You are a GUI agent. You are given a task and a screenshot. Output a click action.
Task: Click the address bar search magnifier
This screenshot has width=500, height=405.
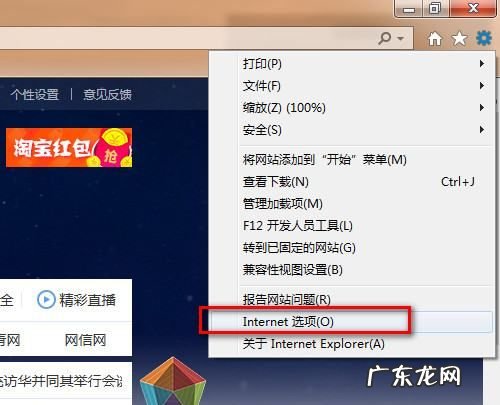click(385, 38)
